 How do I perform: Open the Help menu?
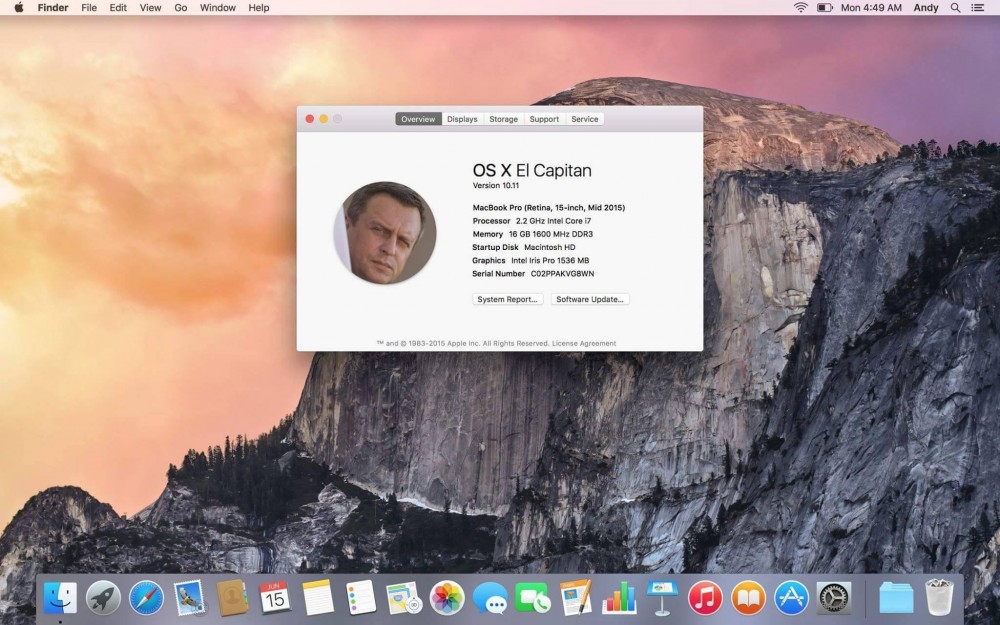[x=259, y=8]
